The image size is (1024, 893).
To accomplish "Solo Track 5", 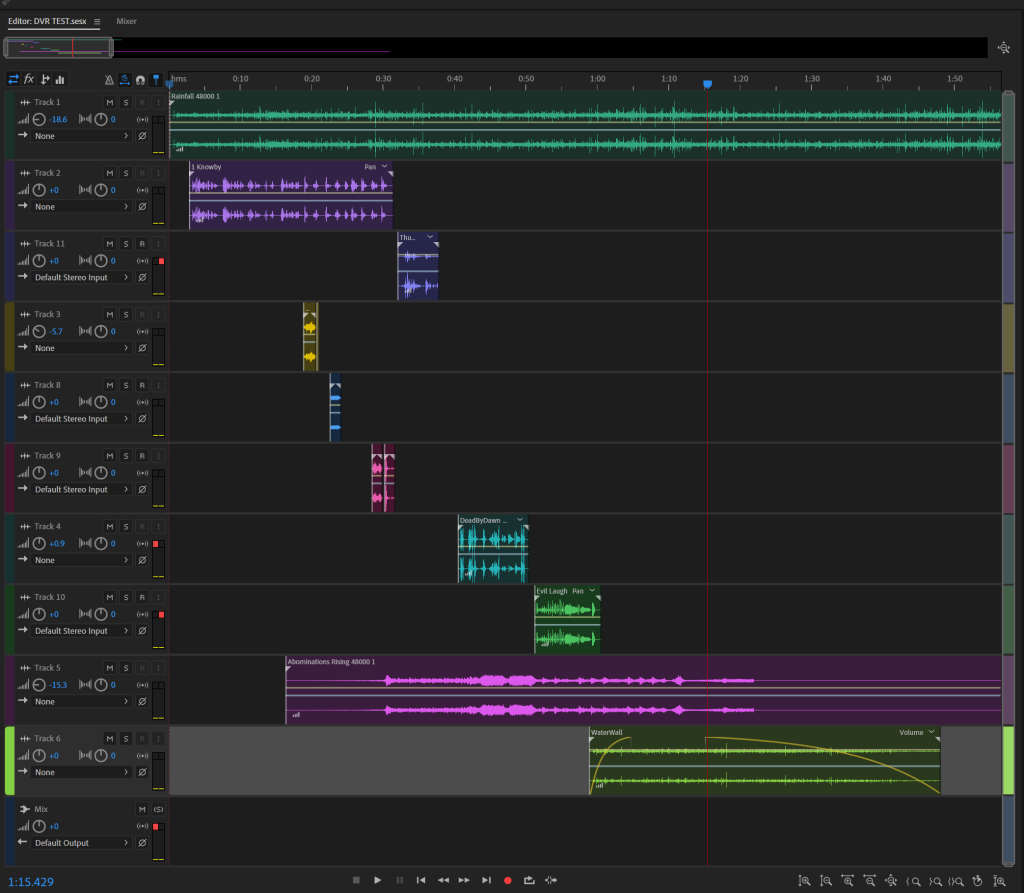I will (x=125, y=668).
